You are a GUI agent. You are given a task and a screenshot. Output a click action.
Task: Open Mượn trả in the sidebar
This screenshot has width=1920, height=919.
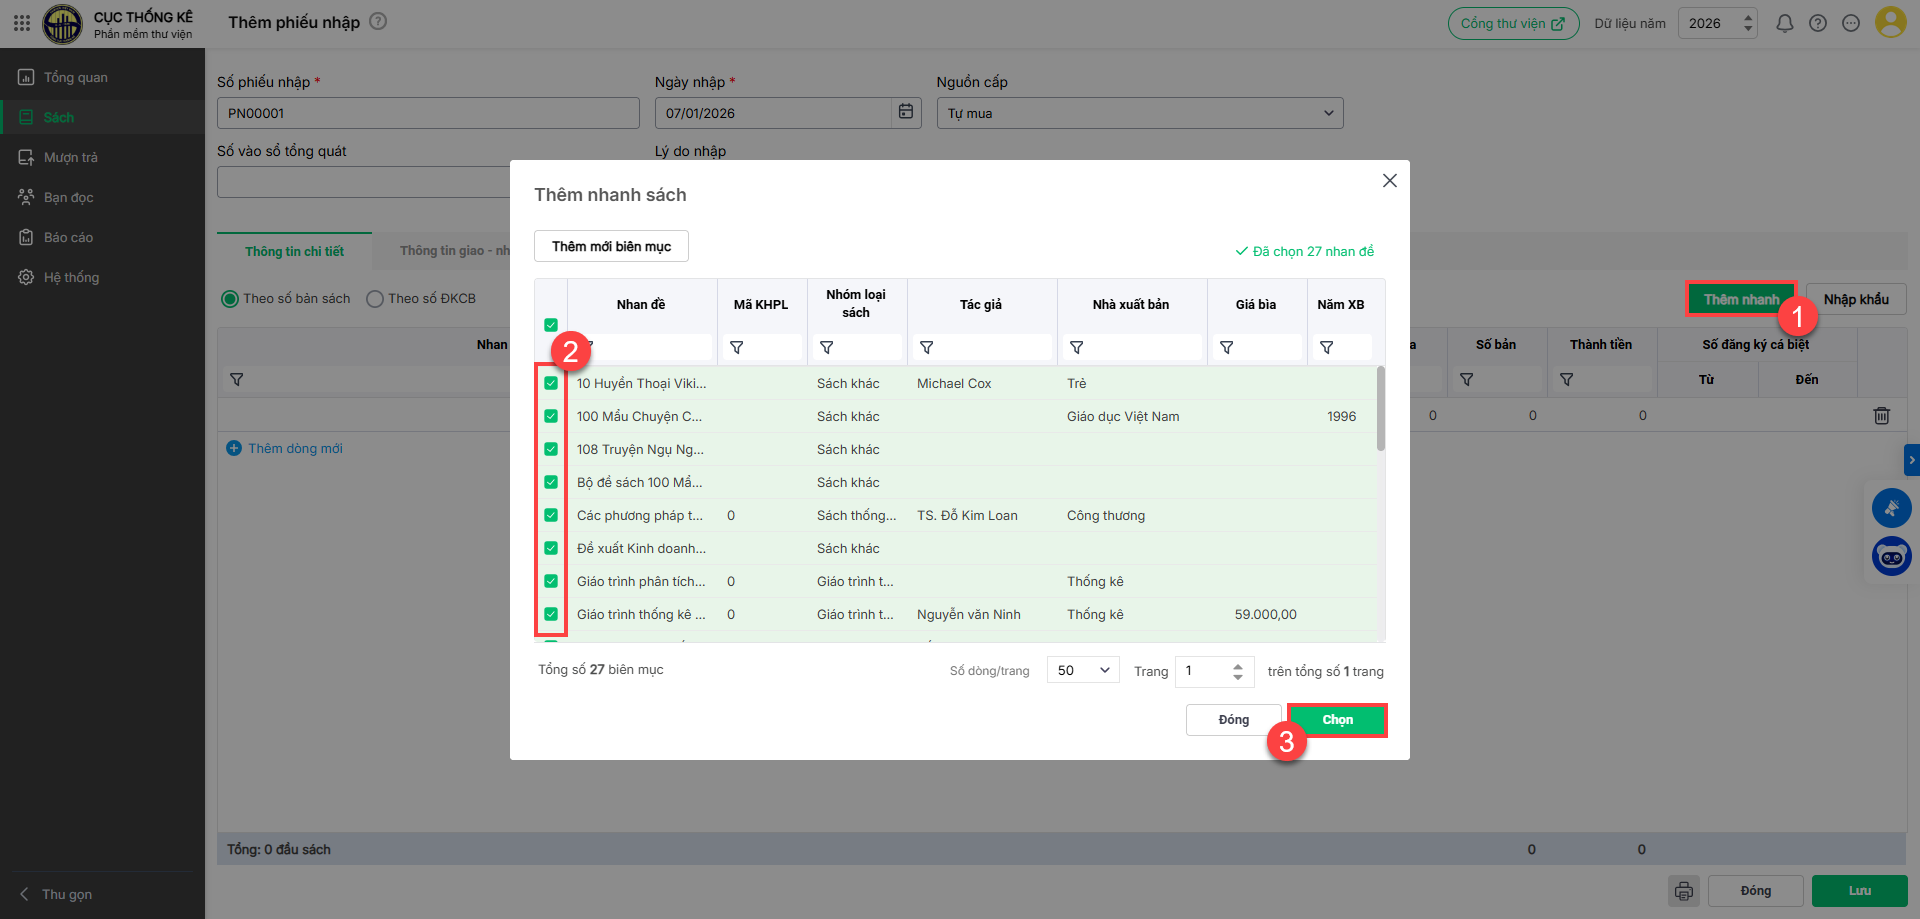(x=70, y=157)
